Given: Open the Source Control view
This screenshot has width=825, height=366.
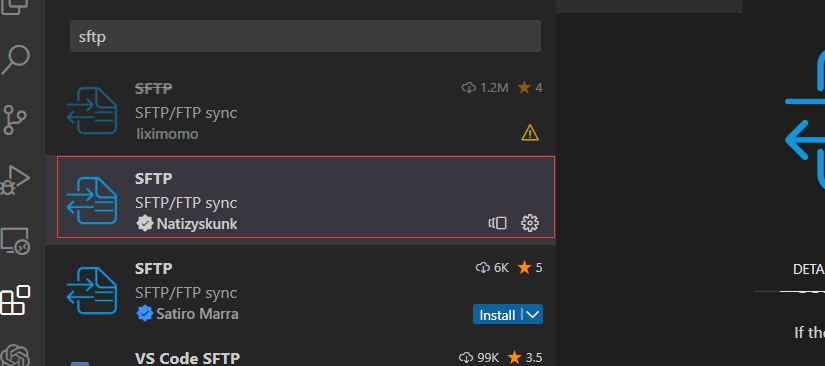Looking at the screenshot, I should [15, 119].
